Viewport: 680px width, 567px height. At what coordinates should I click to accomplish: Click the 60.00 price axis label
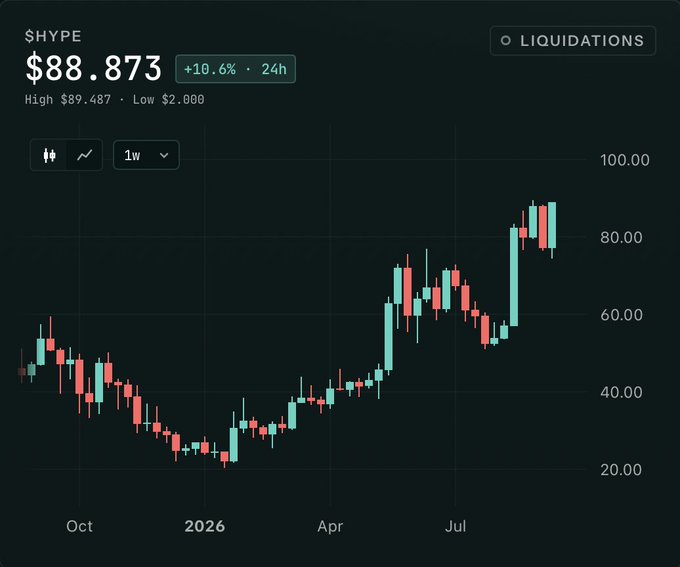click(x=621, y=315)
